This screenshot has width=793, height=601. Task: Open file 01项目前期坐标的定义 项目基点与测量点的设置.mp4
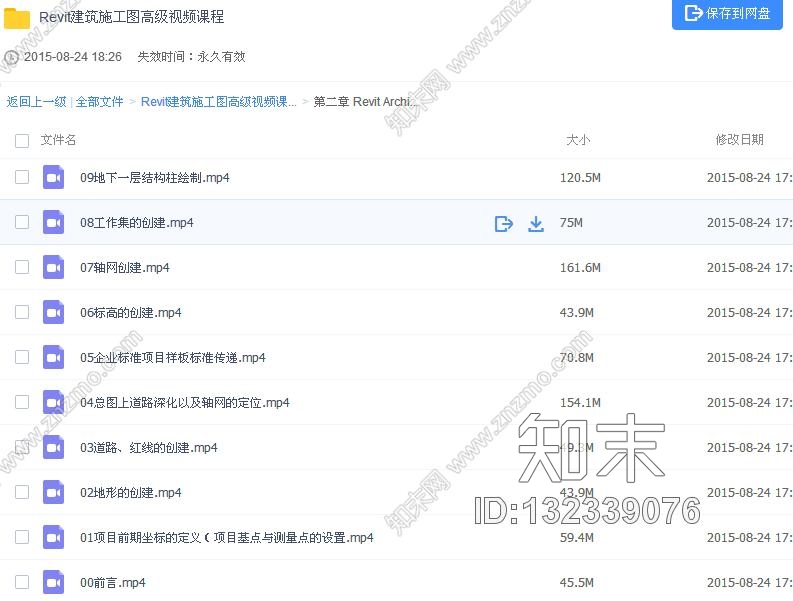pos(227,538)
